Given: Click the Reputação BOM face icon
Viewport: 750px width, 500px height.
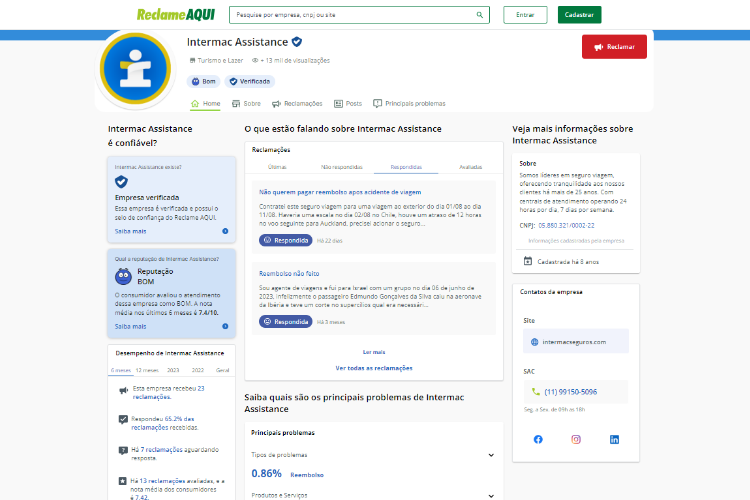Looking at the screenshot, I should (x=123, y=276).
